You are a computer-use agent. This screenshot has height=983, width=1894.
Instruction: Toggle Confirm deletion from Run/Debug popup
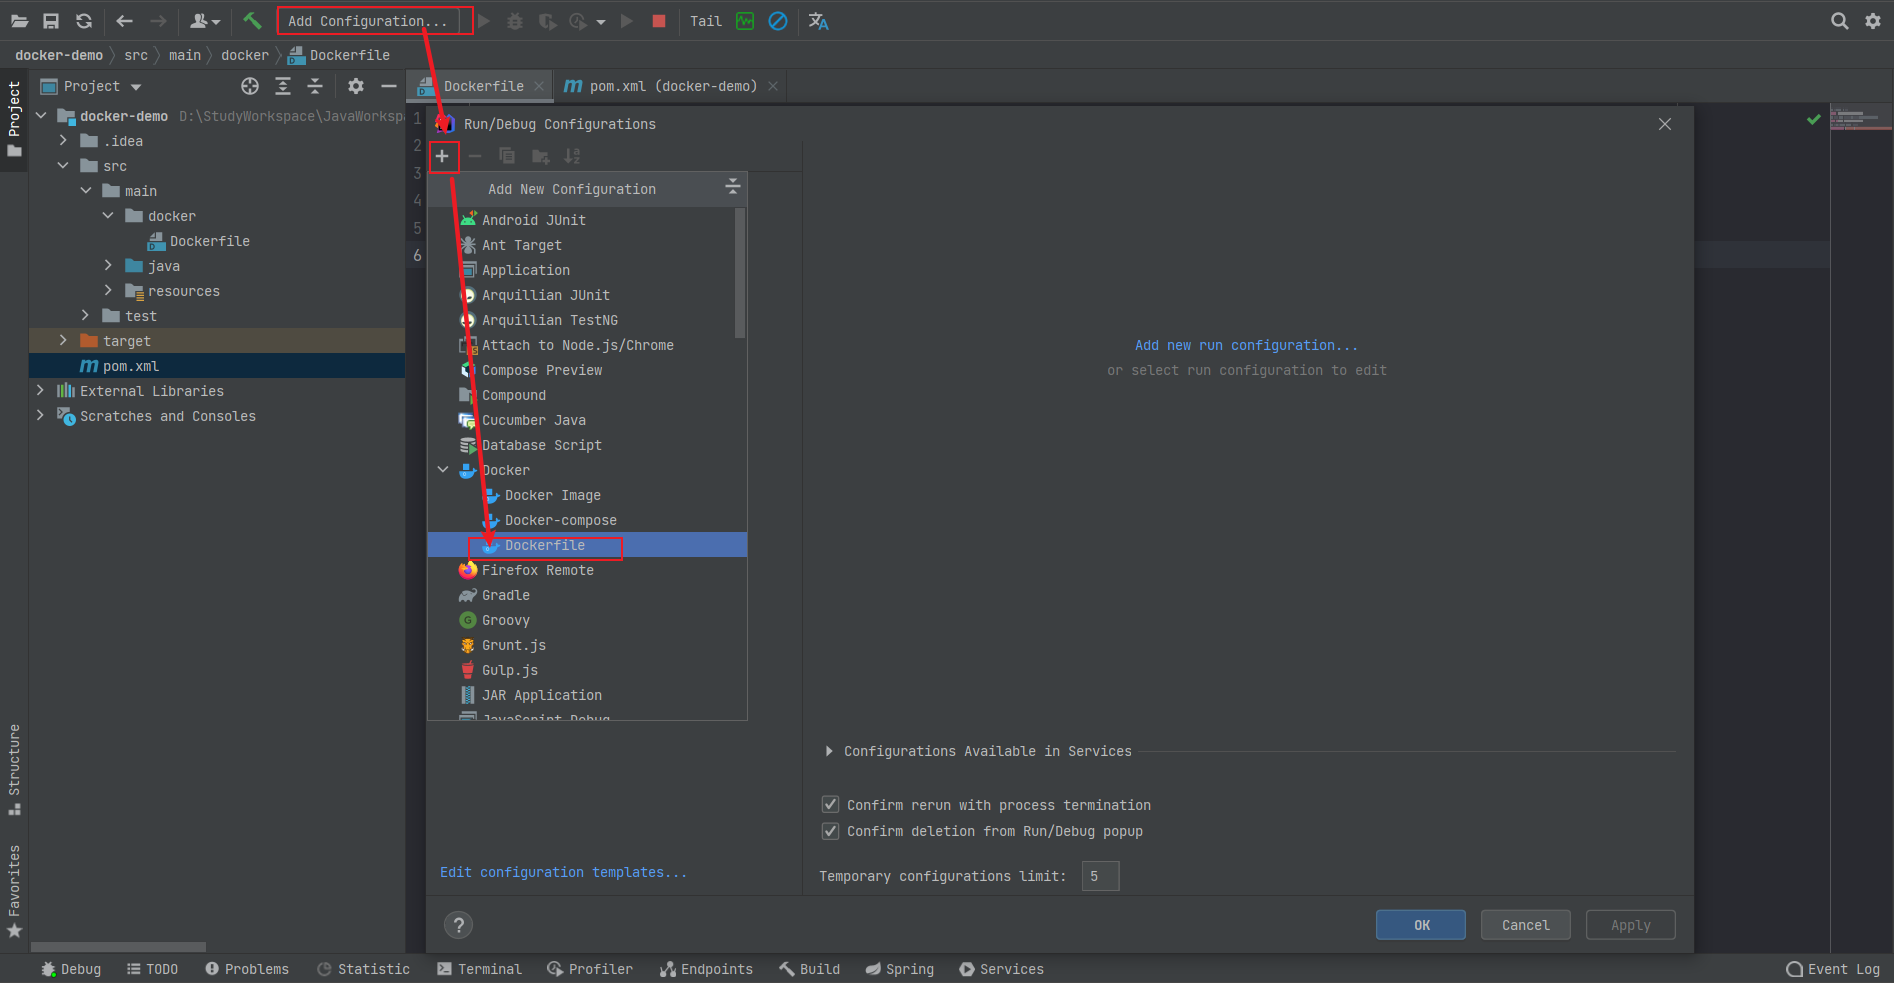tap(830, 830)
